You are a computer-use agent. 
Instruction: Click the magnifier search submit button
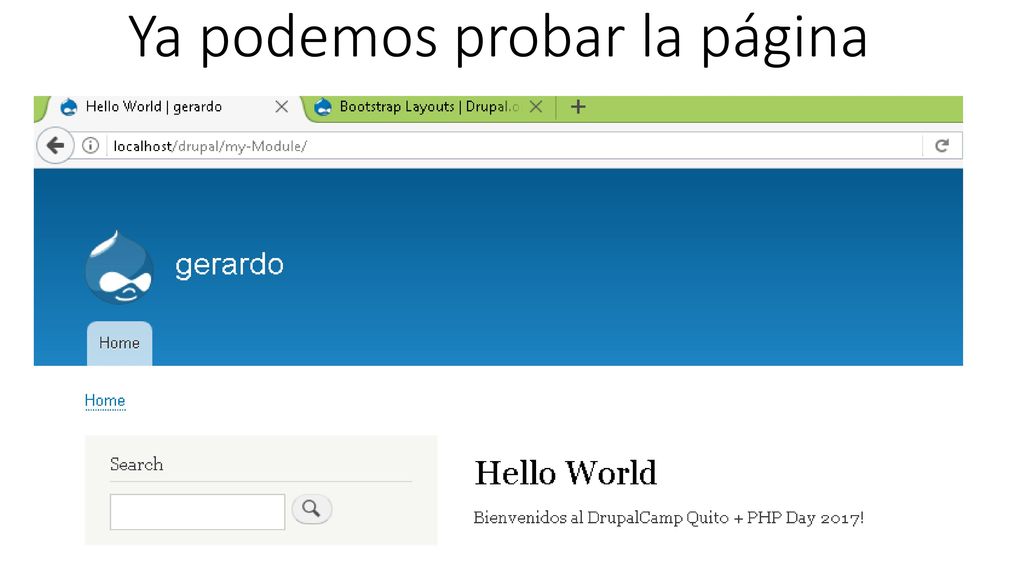pos(312,509)
